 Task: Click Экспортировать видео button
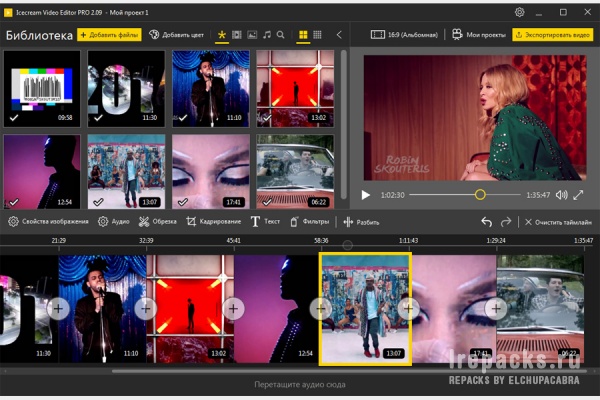pos(553,35)
